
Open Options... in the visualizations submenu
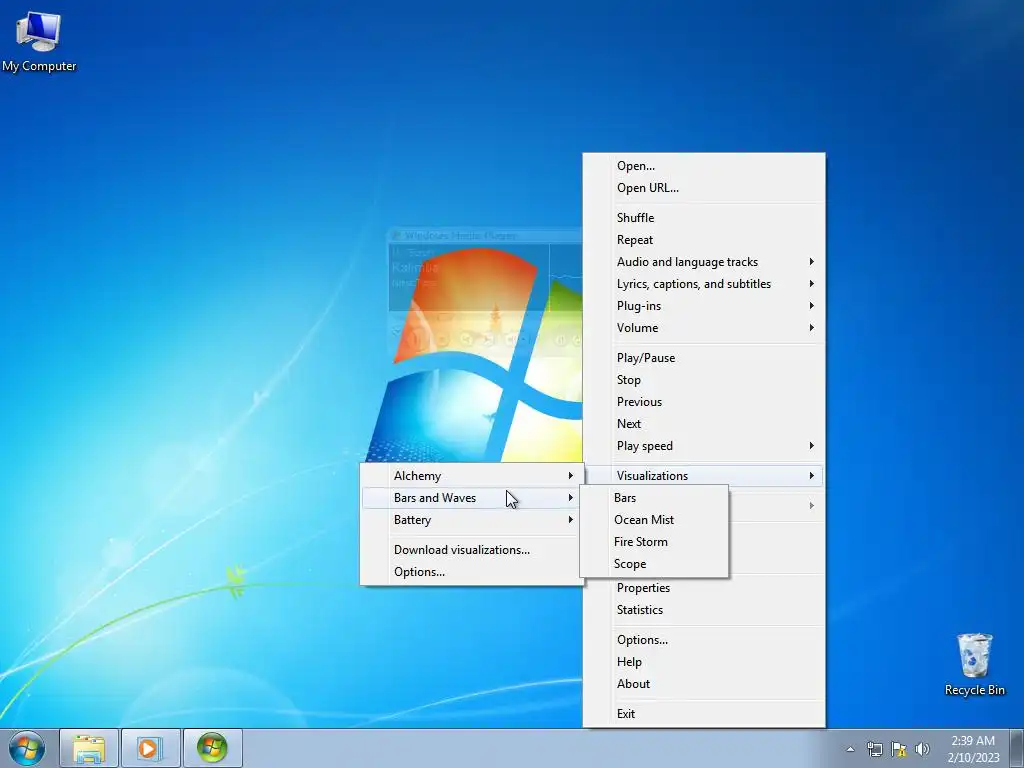[472, 572]
